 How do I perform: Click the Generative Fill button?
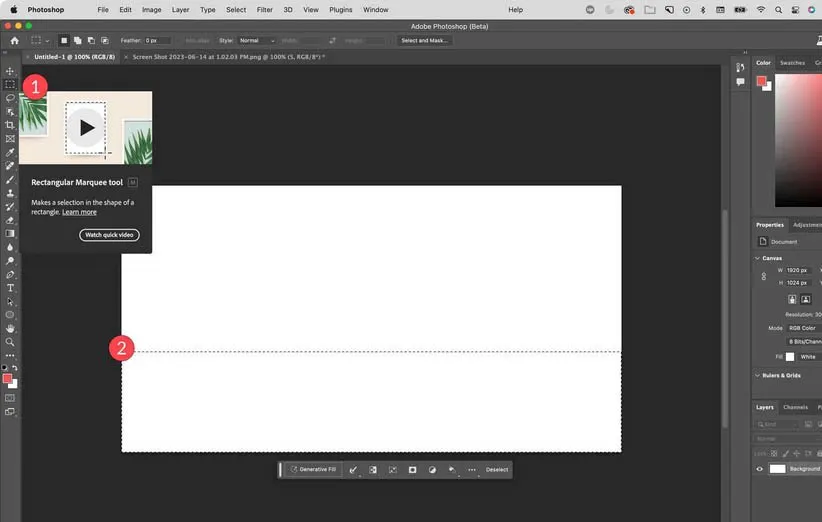[x=313, y=469]
